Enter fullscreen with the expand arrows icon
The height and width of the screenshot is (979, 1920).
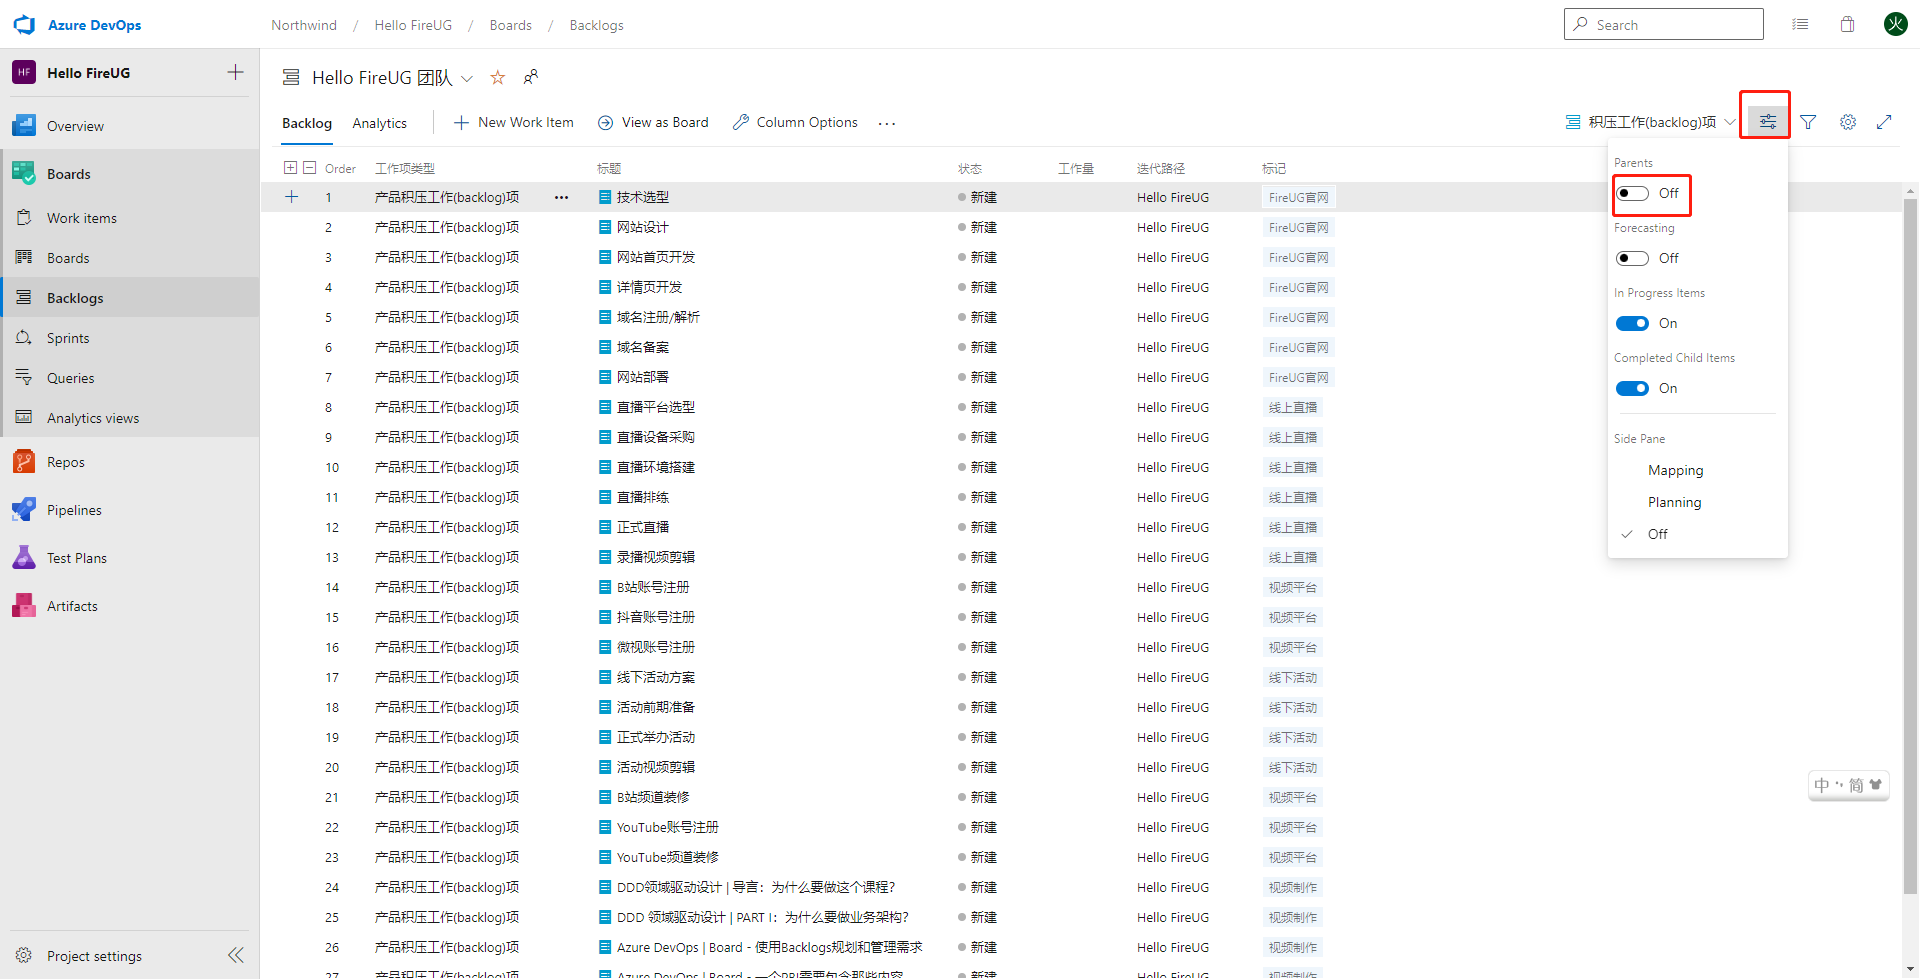[x=1884, y=121]
